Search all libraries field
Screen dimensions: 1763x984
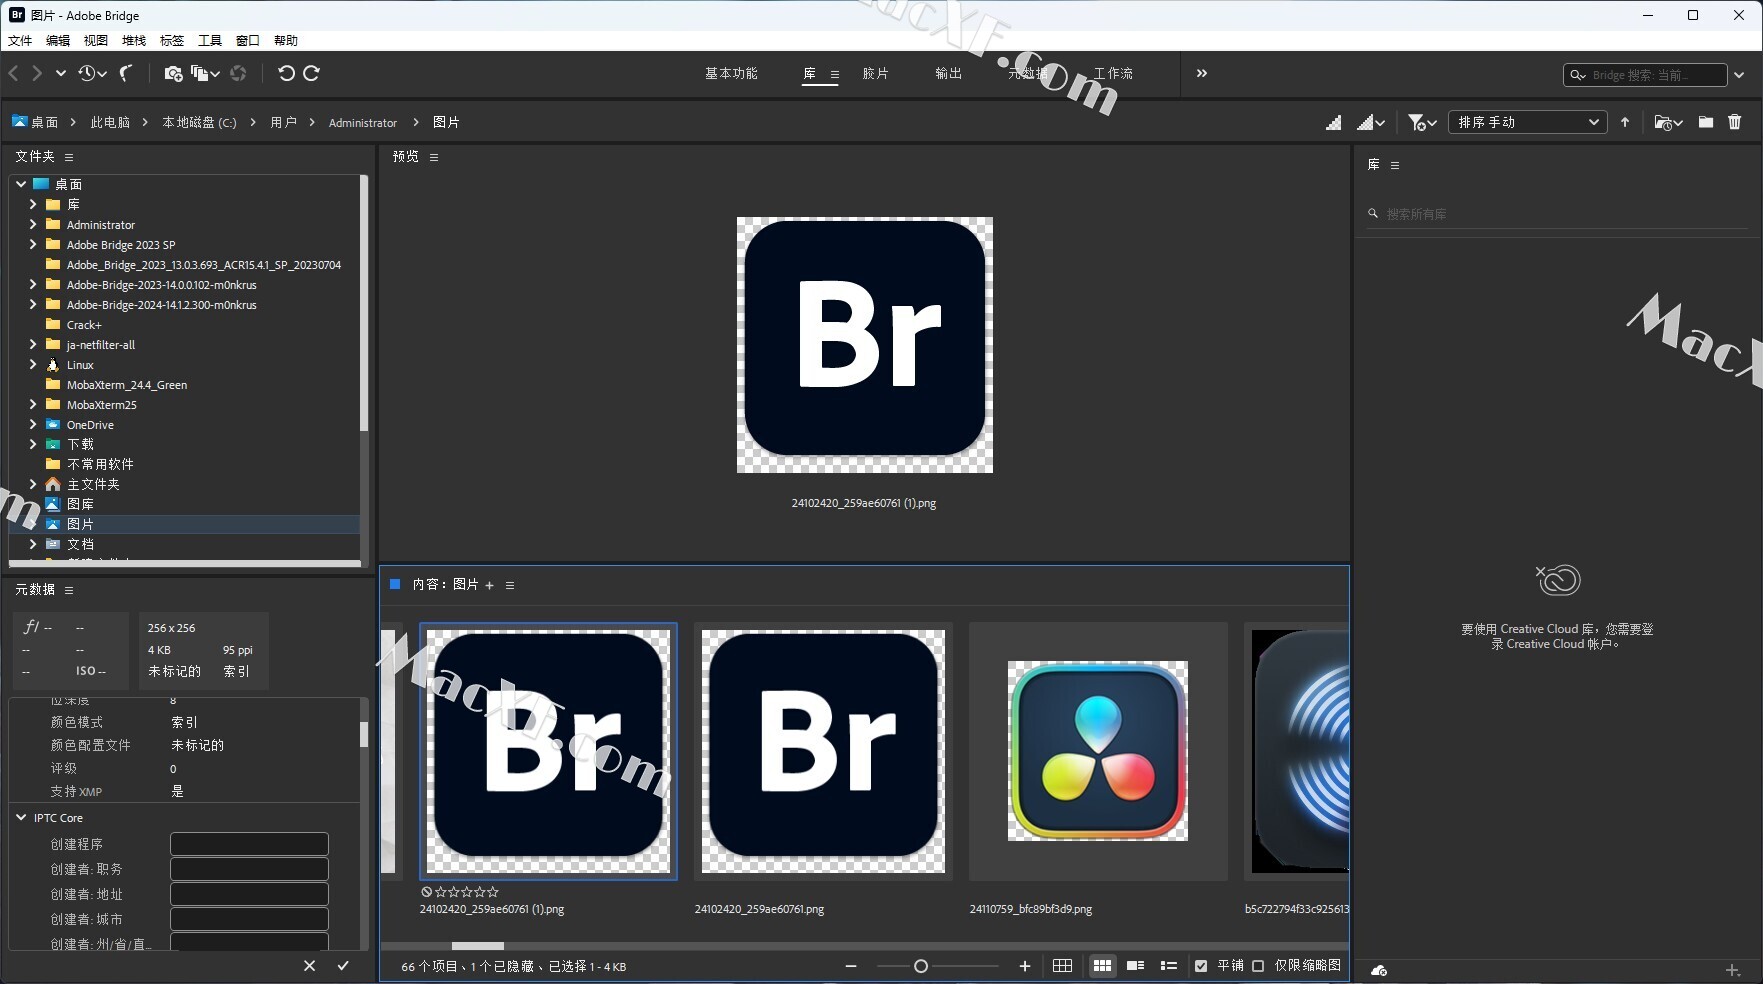1558,213
